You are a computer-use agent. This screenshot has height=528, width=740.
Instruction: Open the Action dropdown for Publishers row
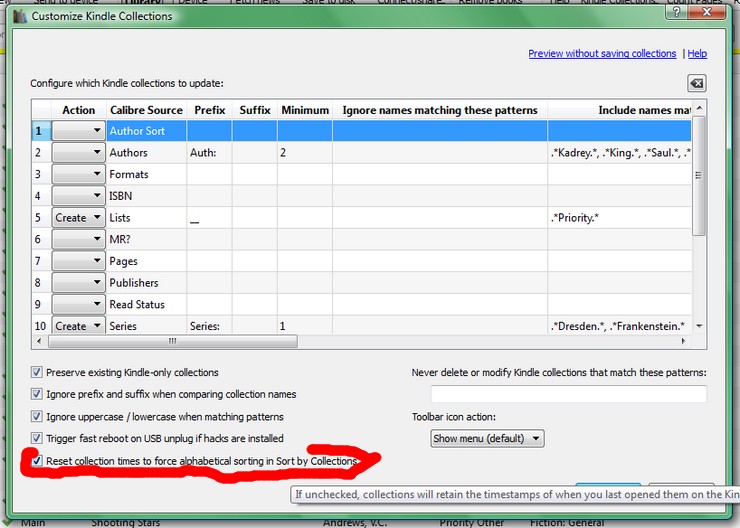pyautogui.click(x=78, y=283)
